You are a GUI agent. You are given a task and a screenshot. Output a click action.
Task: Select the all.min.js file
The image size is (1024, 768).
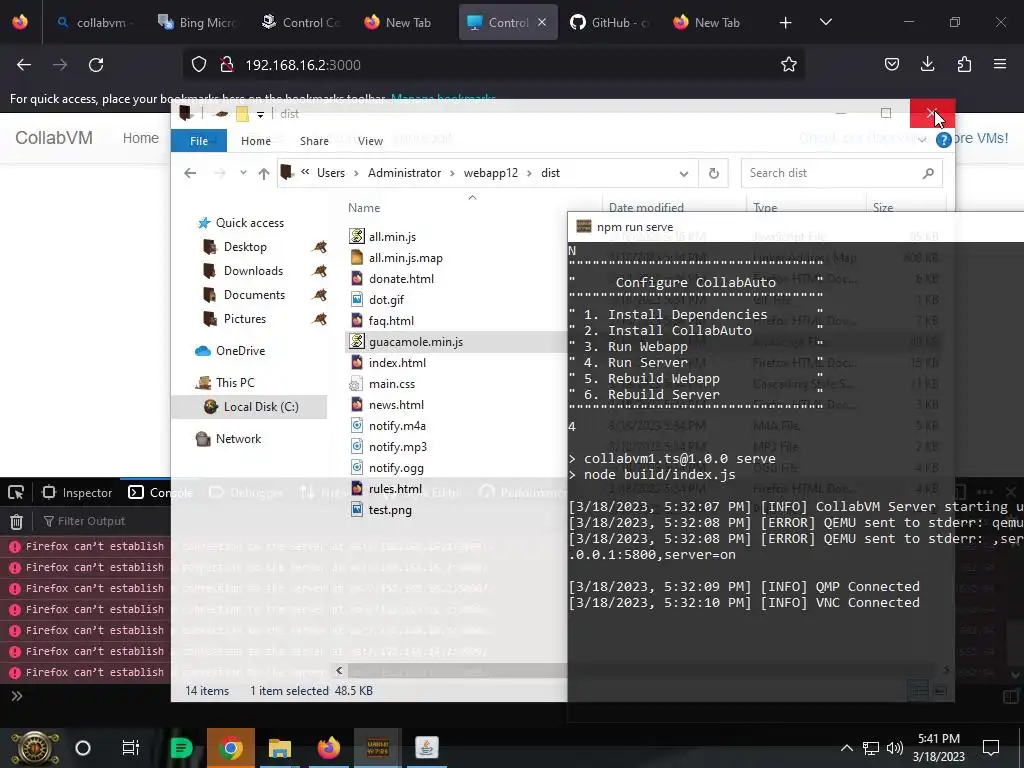click(392, 237)
